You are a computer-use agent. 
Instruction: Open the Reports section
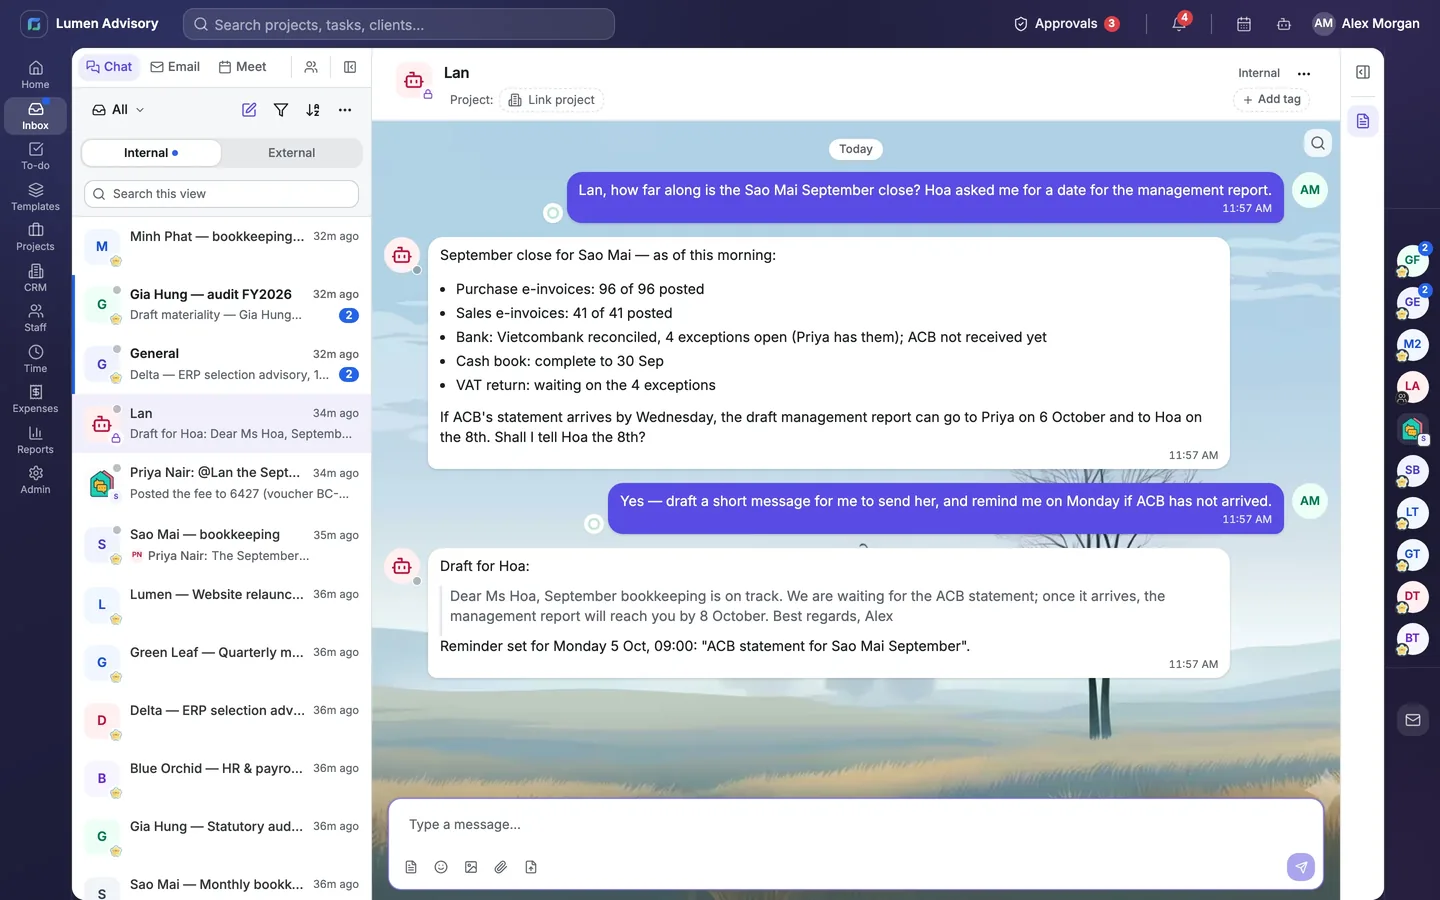click(35, 440)
